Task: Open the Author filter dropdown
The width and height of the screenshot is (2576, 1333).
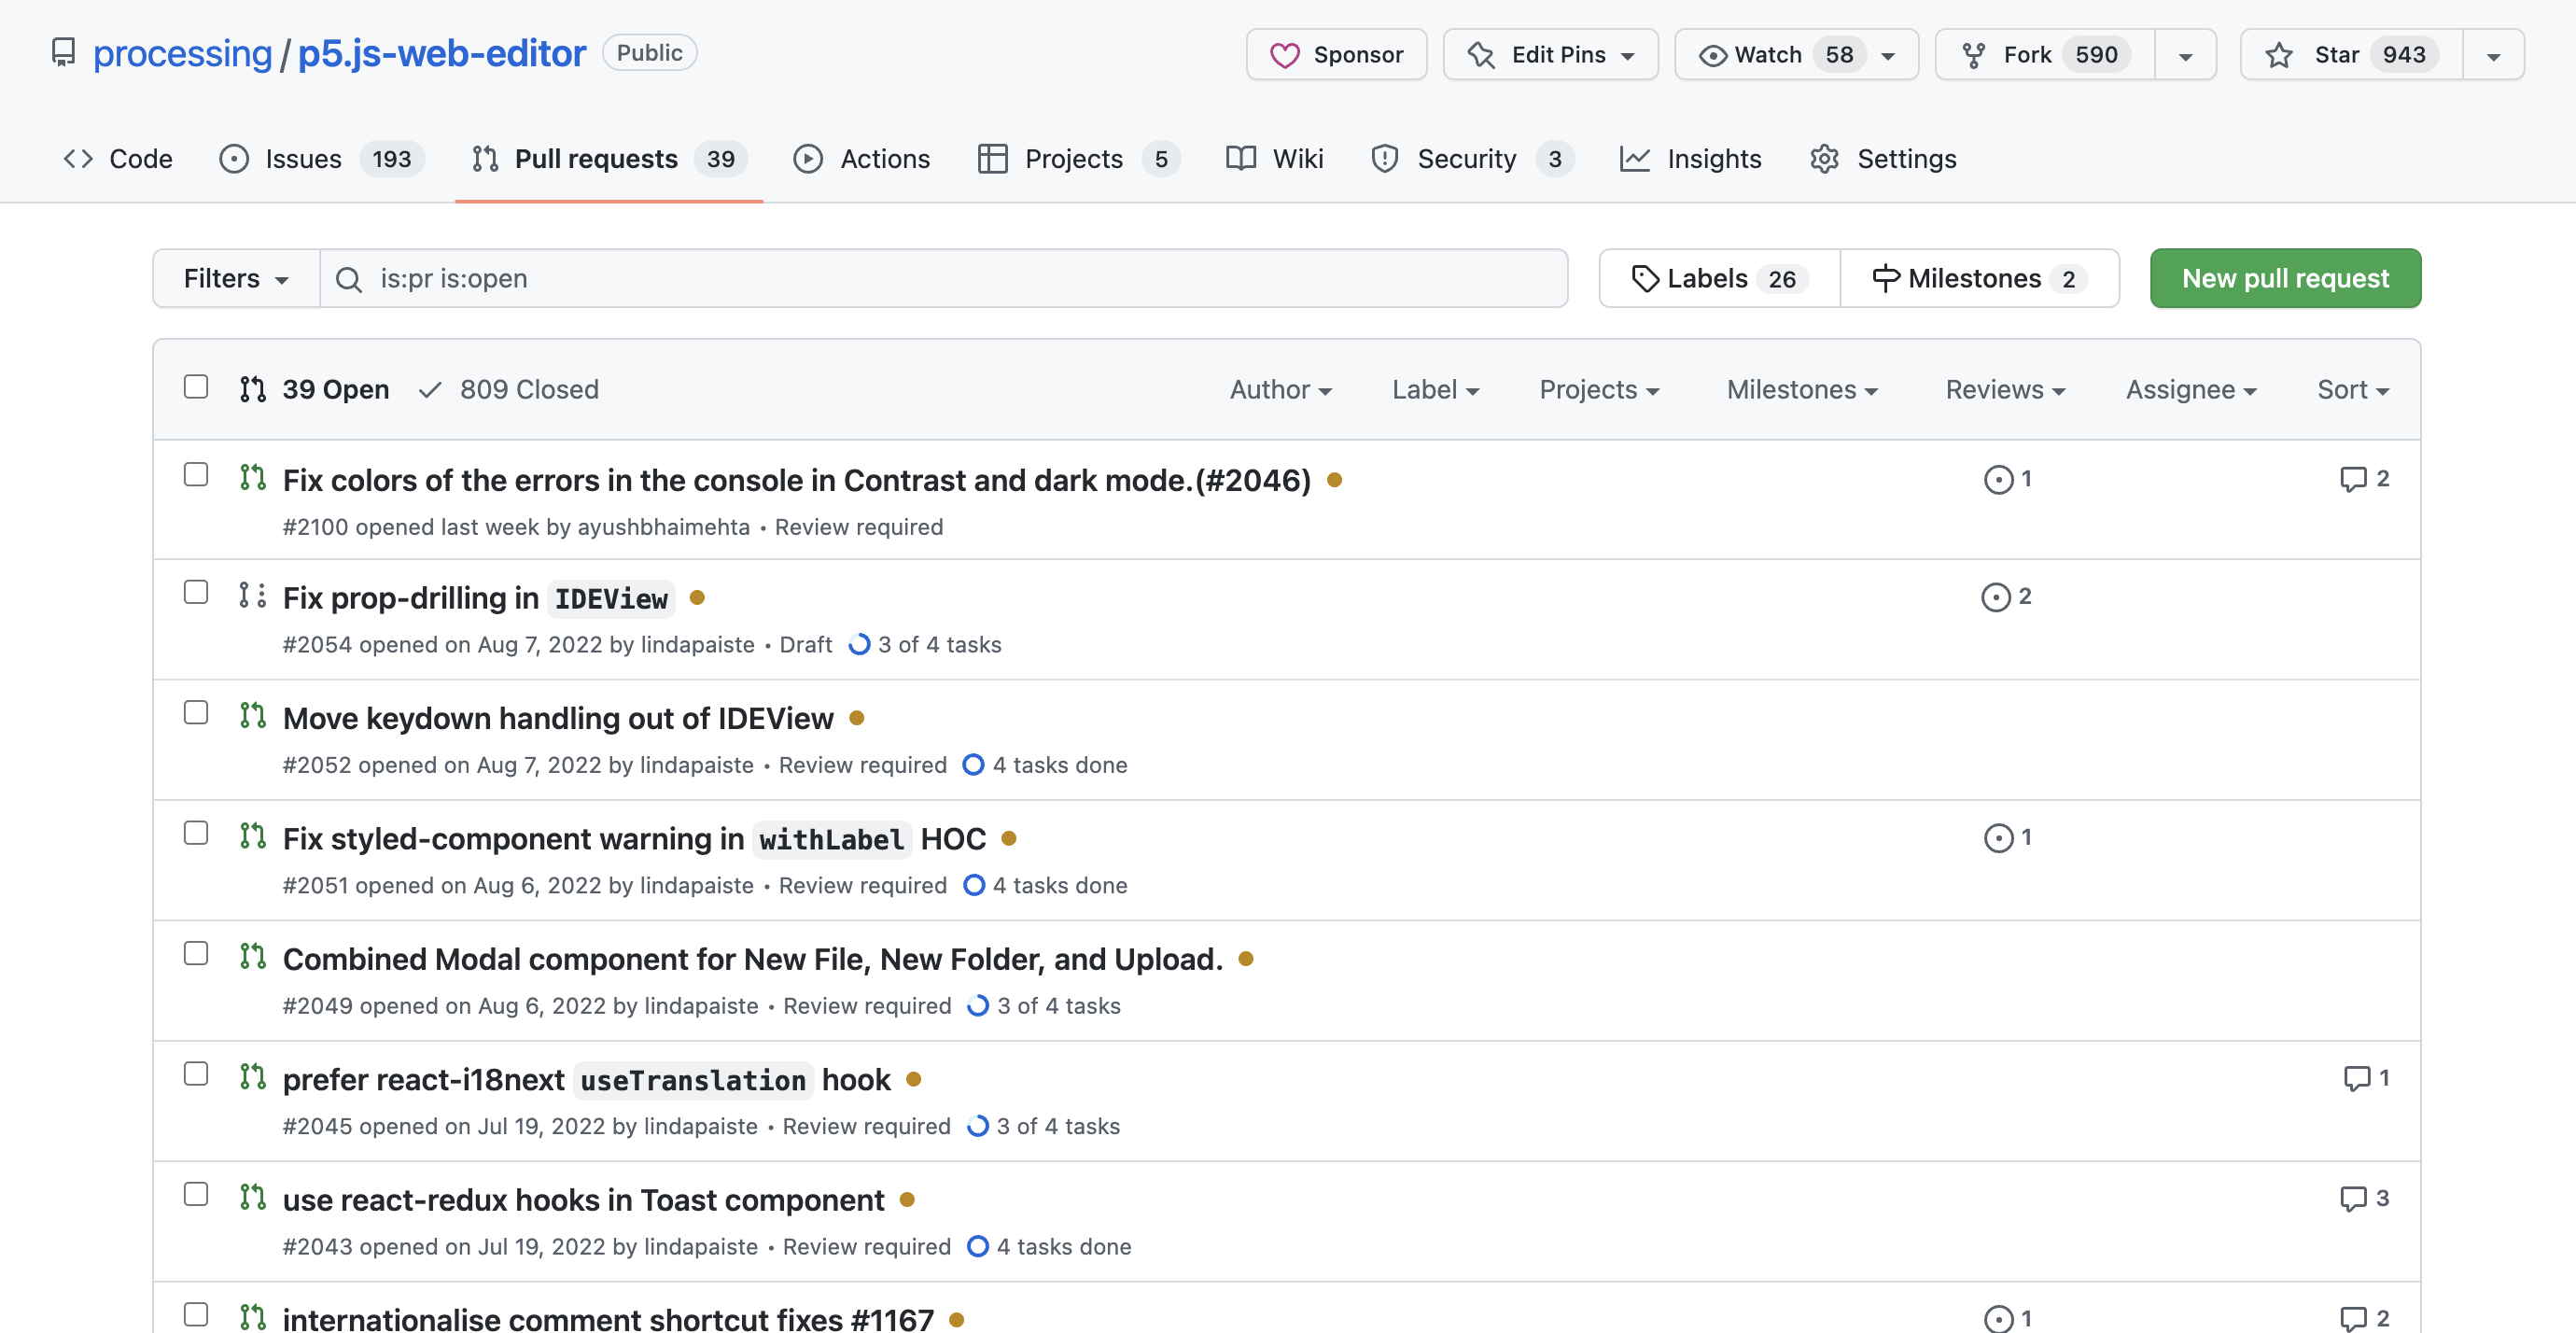Action: coord(1280,390)
